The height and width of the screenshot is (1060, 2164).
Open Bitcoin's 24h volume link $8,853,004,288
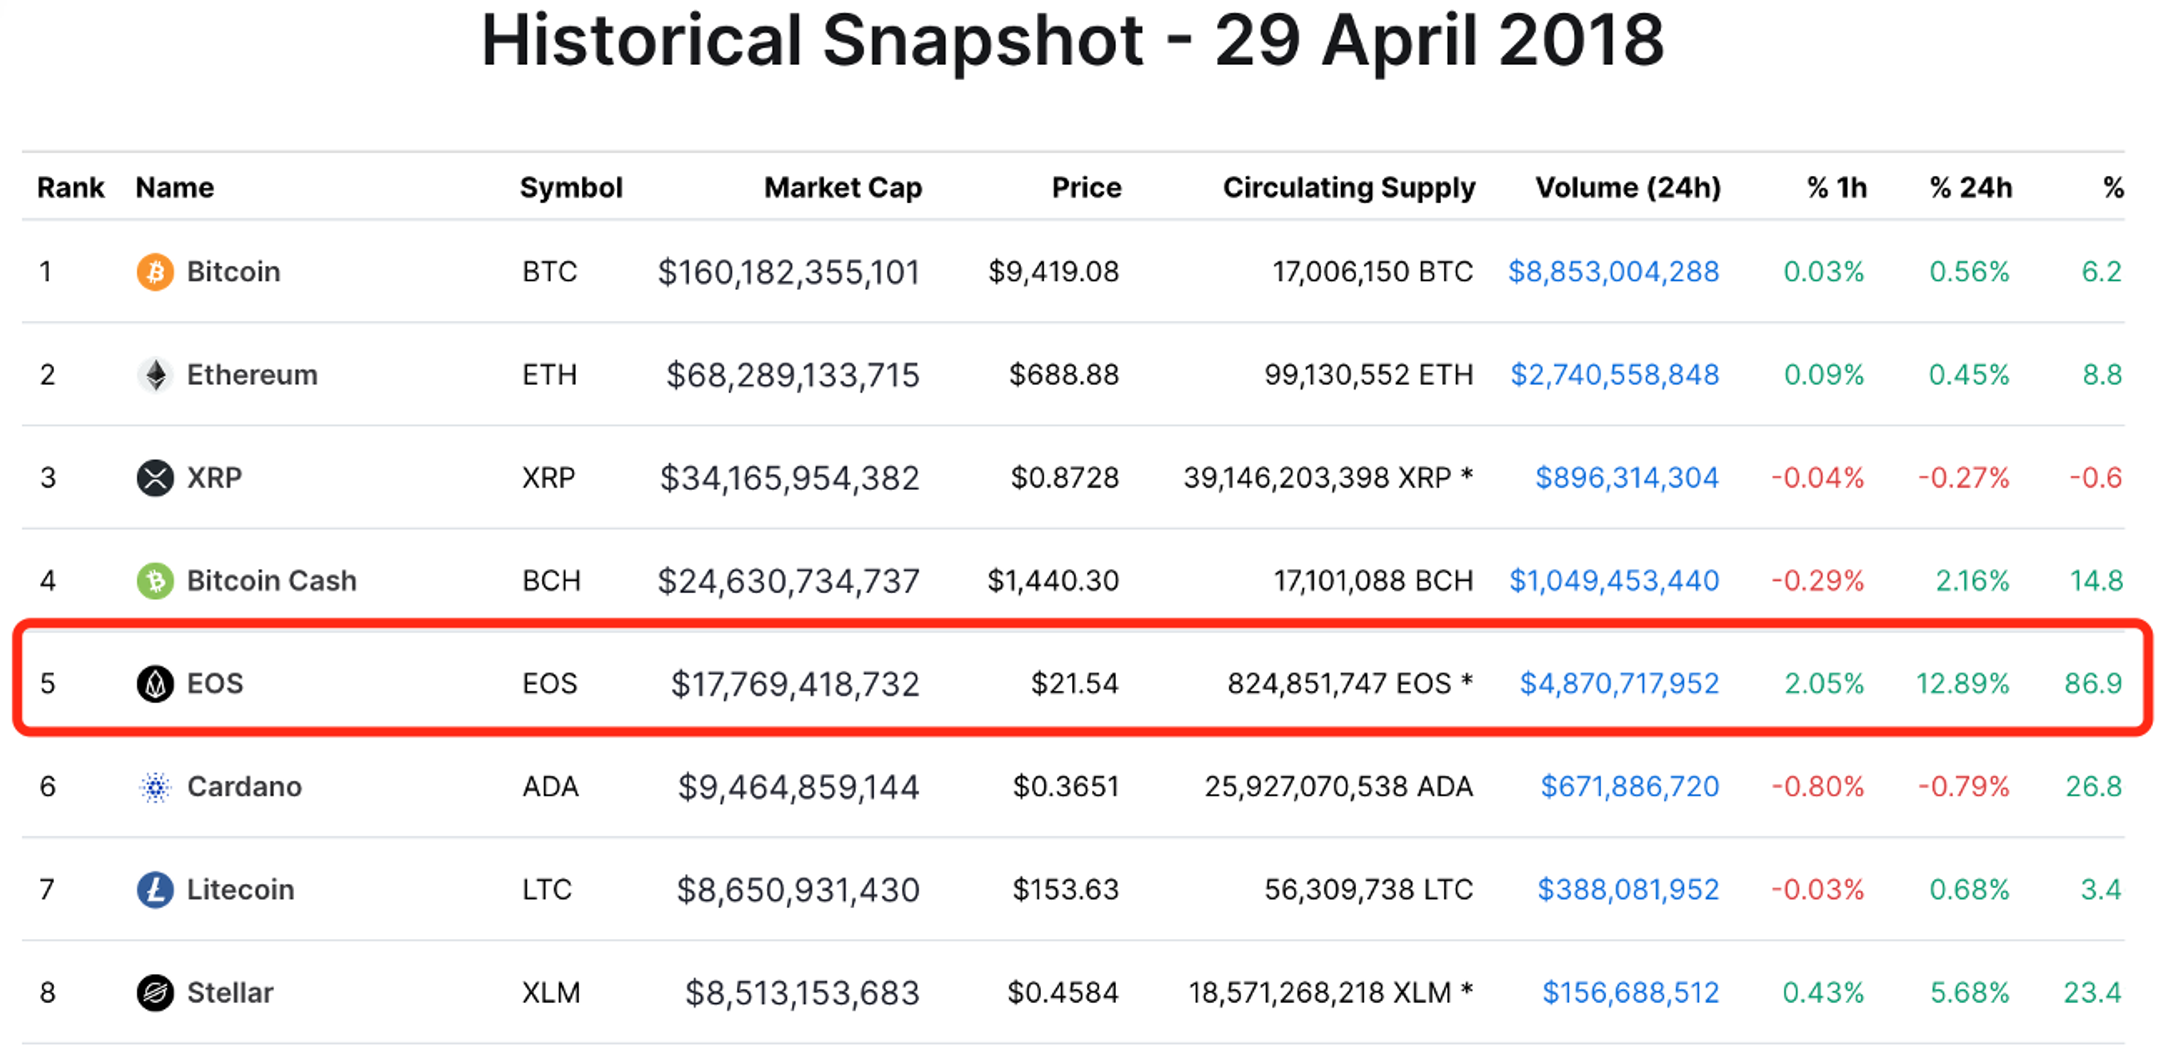coord(1613,271)
